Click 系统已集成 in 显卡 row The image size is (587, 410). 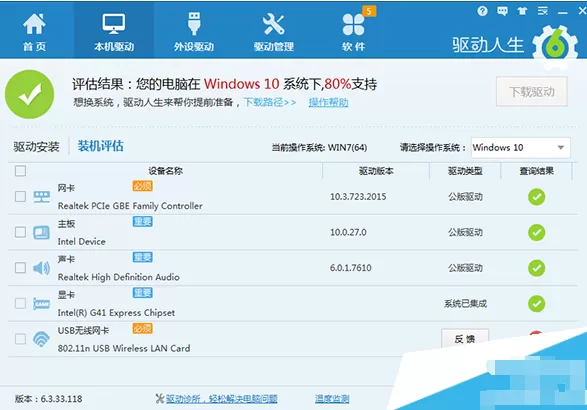[x=465, y=304]
